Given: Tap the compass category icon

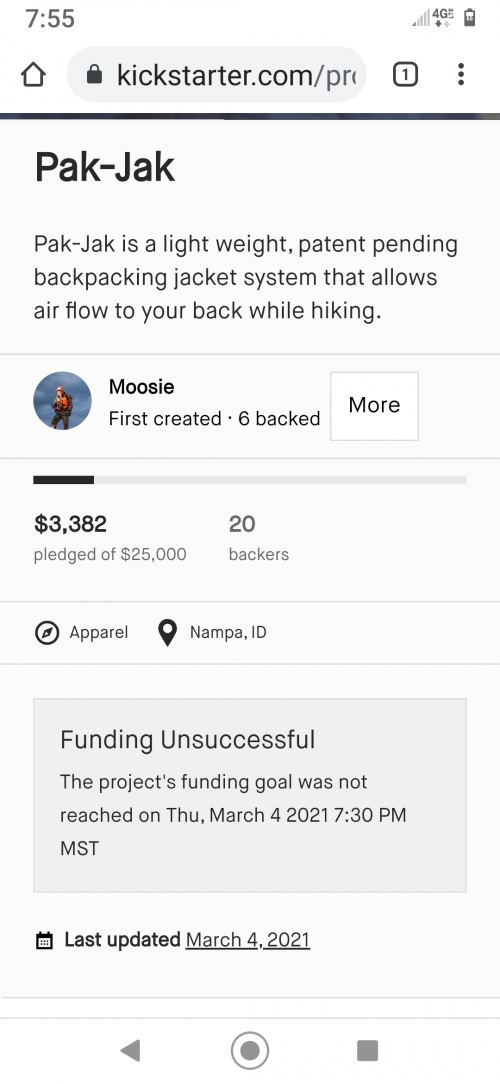Looking at the screenshot, I should (x=46, y=633).
